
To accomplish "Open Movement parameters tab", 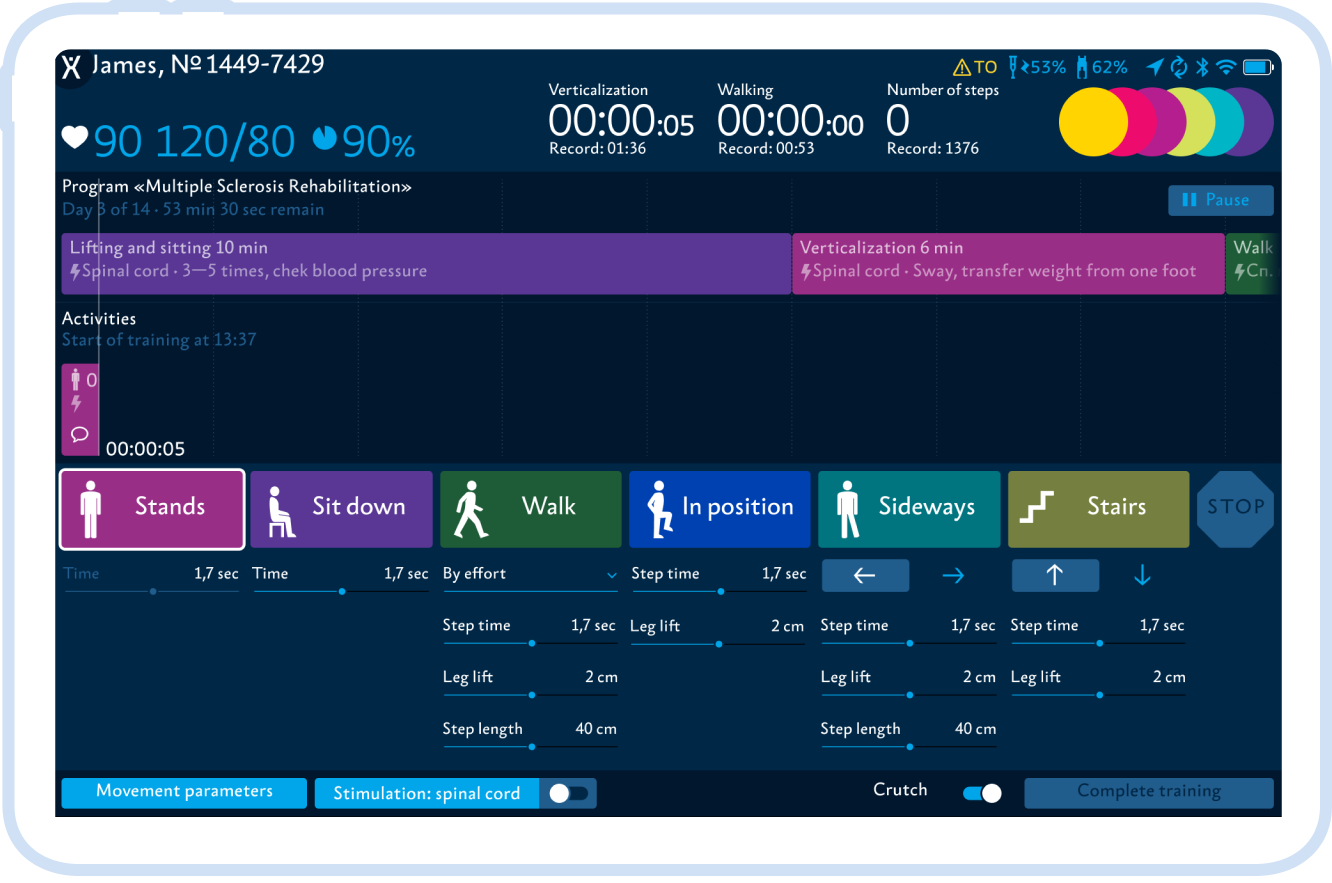I will click(184, 792).
